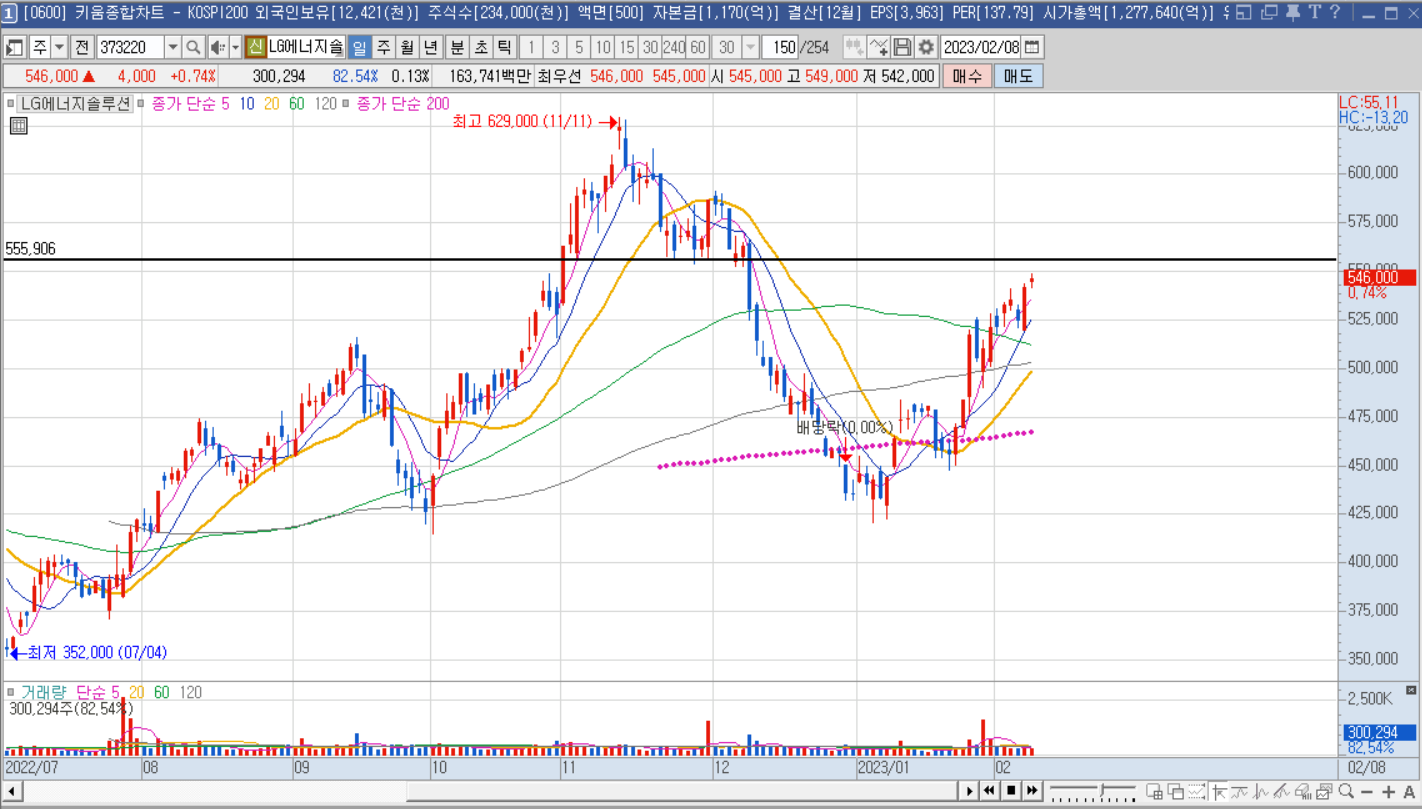
Task: Click the pin window icon in the title bar
Action: point(1292,13)
